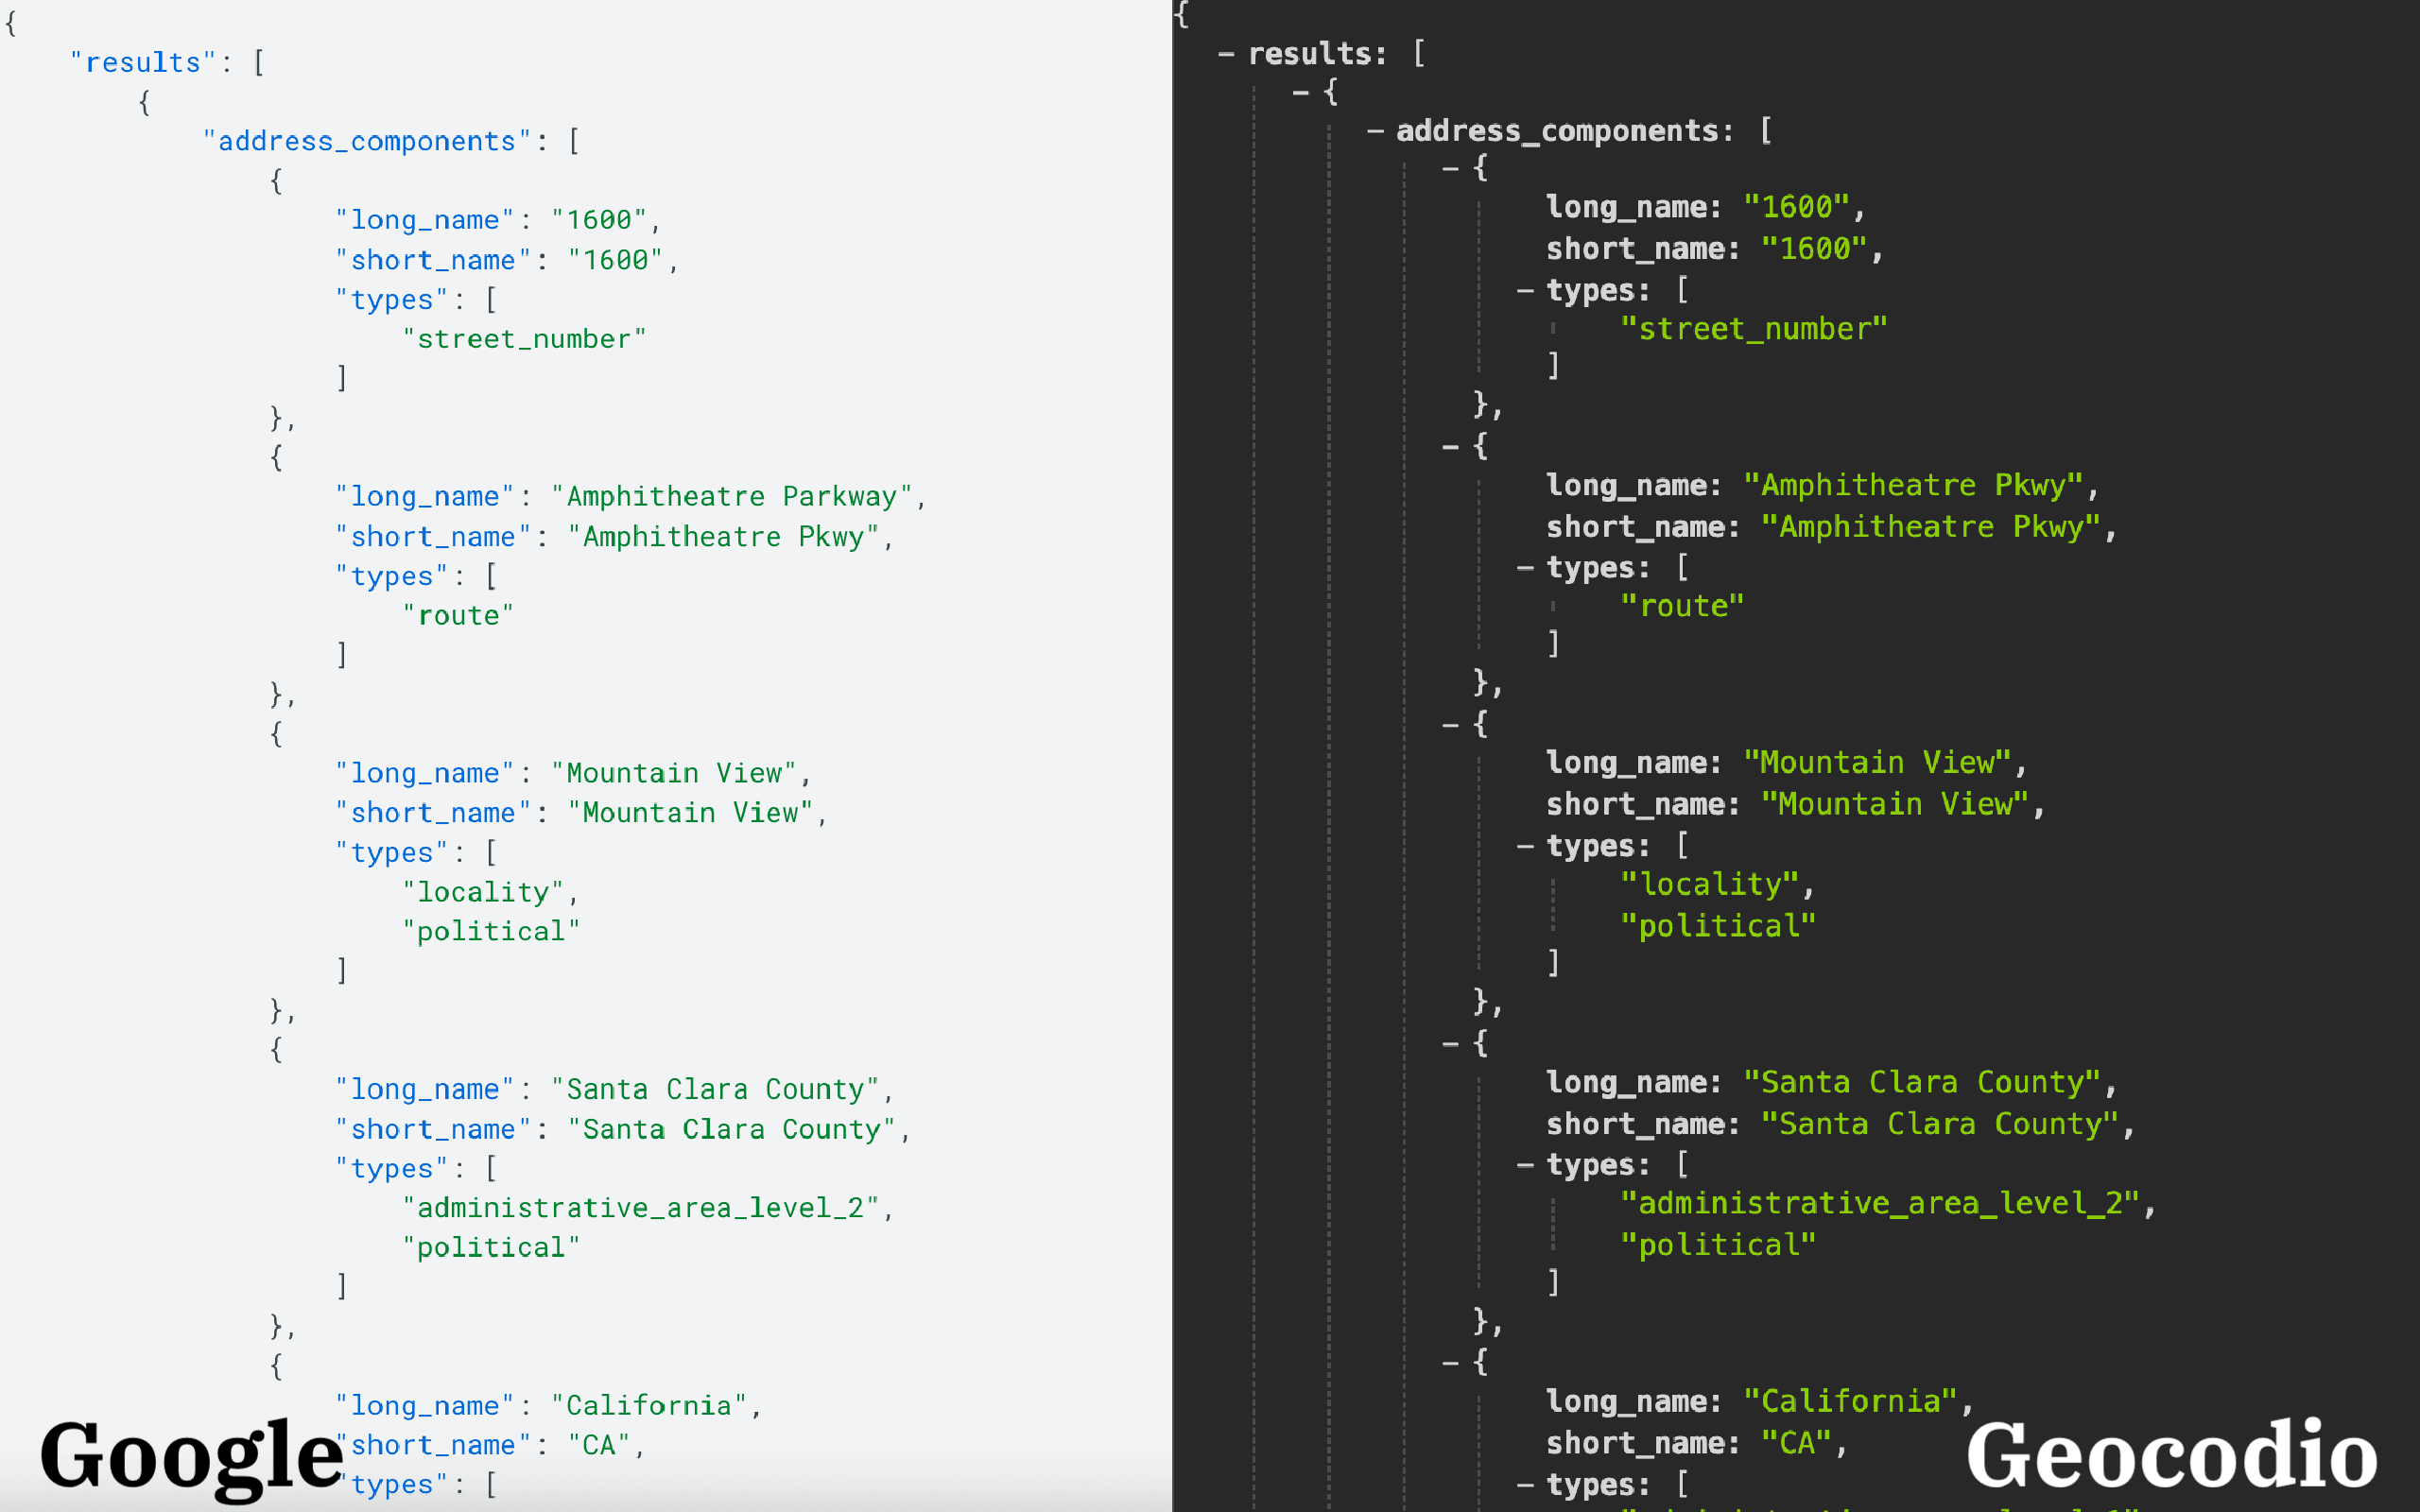2420x1512 pixels.
Task: Click the "Santa Clara County" long_name in Google
Action: coord(715,1090)
